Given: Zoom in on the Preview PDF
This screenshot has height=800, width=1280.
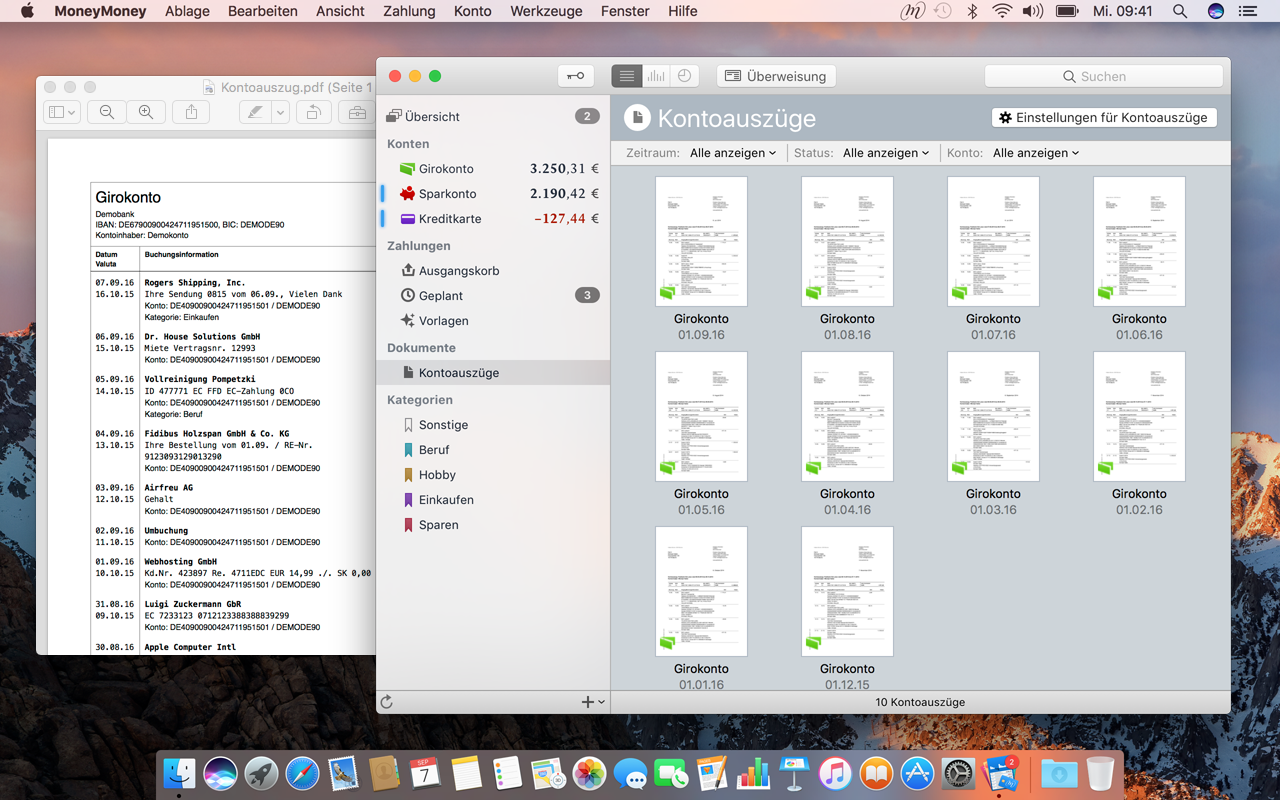Looking at the screenshot, I should tap(146, 113).
